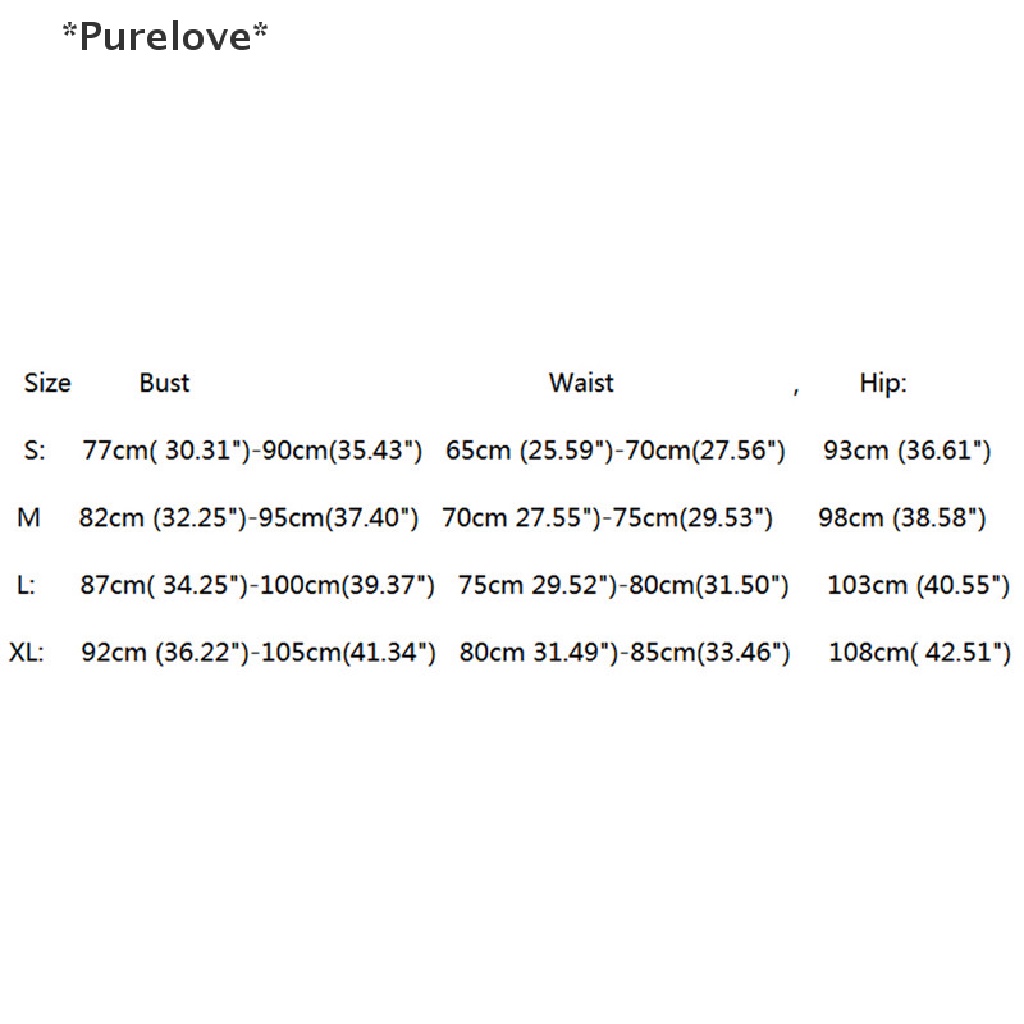Click the Hip column header
Viewport: 1024px width, 1024px height.
coord(882,384)
